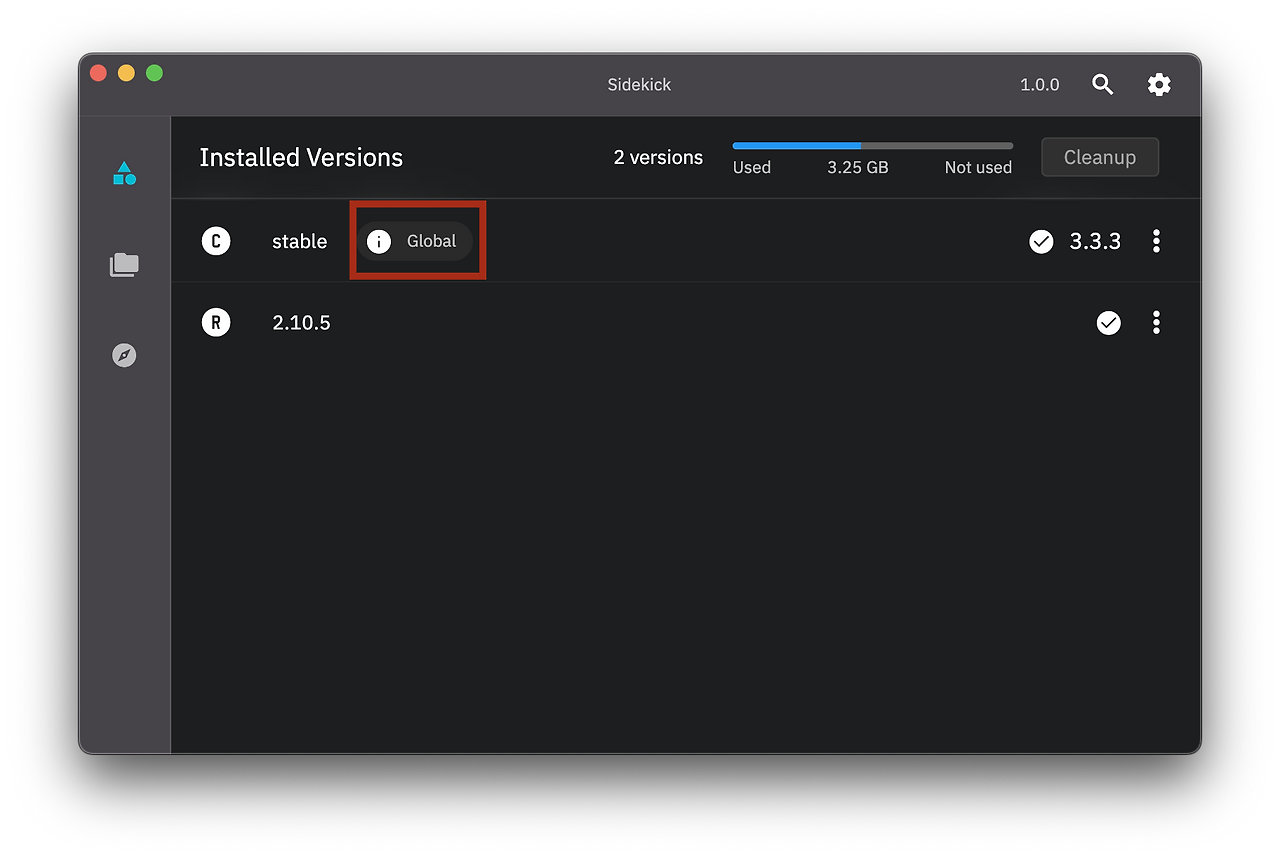Image resolution: width=1280 pixels, height=858 pixels.
Task: Click the Sidekick window title
Action: (640, 85)
